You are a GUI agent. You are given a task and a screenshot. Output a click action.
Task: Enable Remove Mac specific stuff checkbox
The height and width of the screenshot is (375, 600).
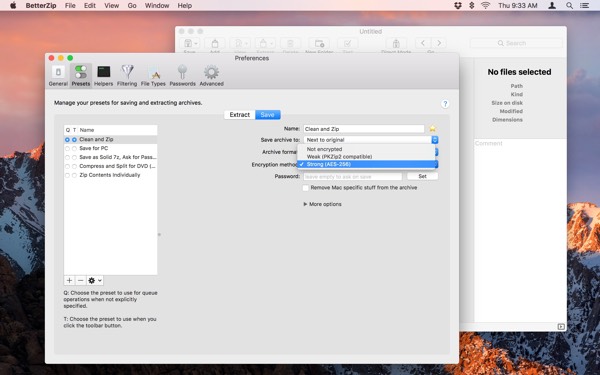point(305,188)
